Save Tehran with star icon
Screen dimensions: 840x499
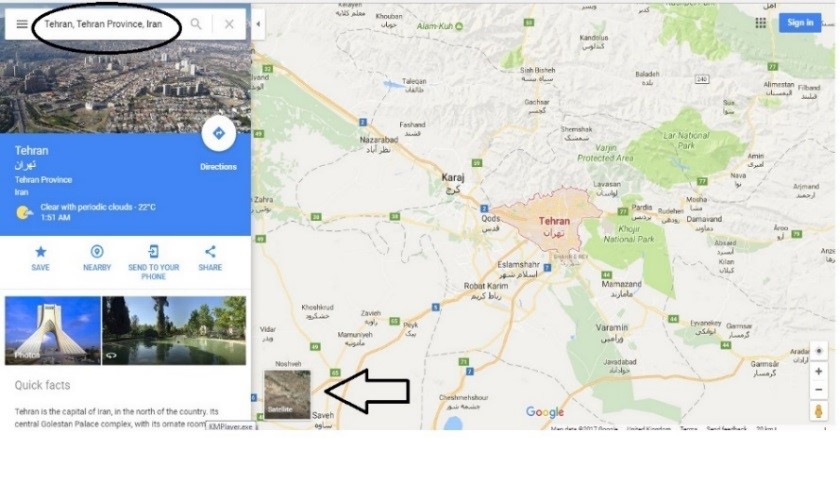pos(40,258)
